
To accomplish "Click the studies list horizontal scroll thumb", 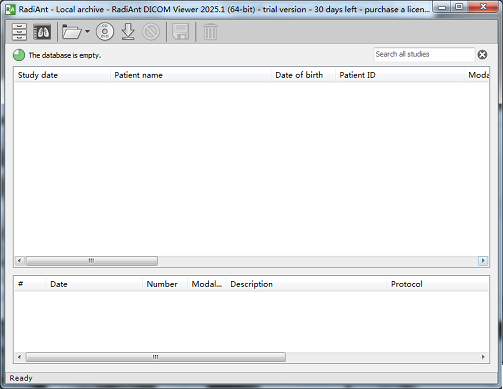I will pyautogui.click(x=92, y=261).
